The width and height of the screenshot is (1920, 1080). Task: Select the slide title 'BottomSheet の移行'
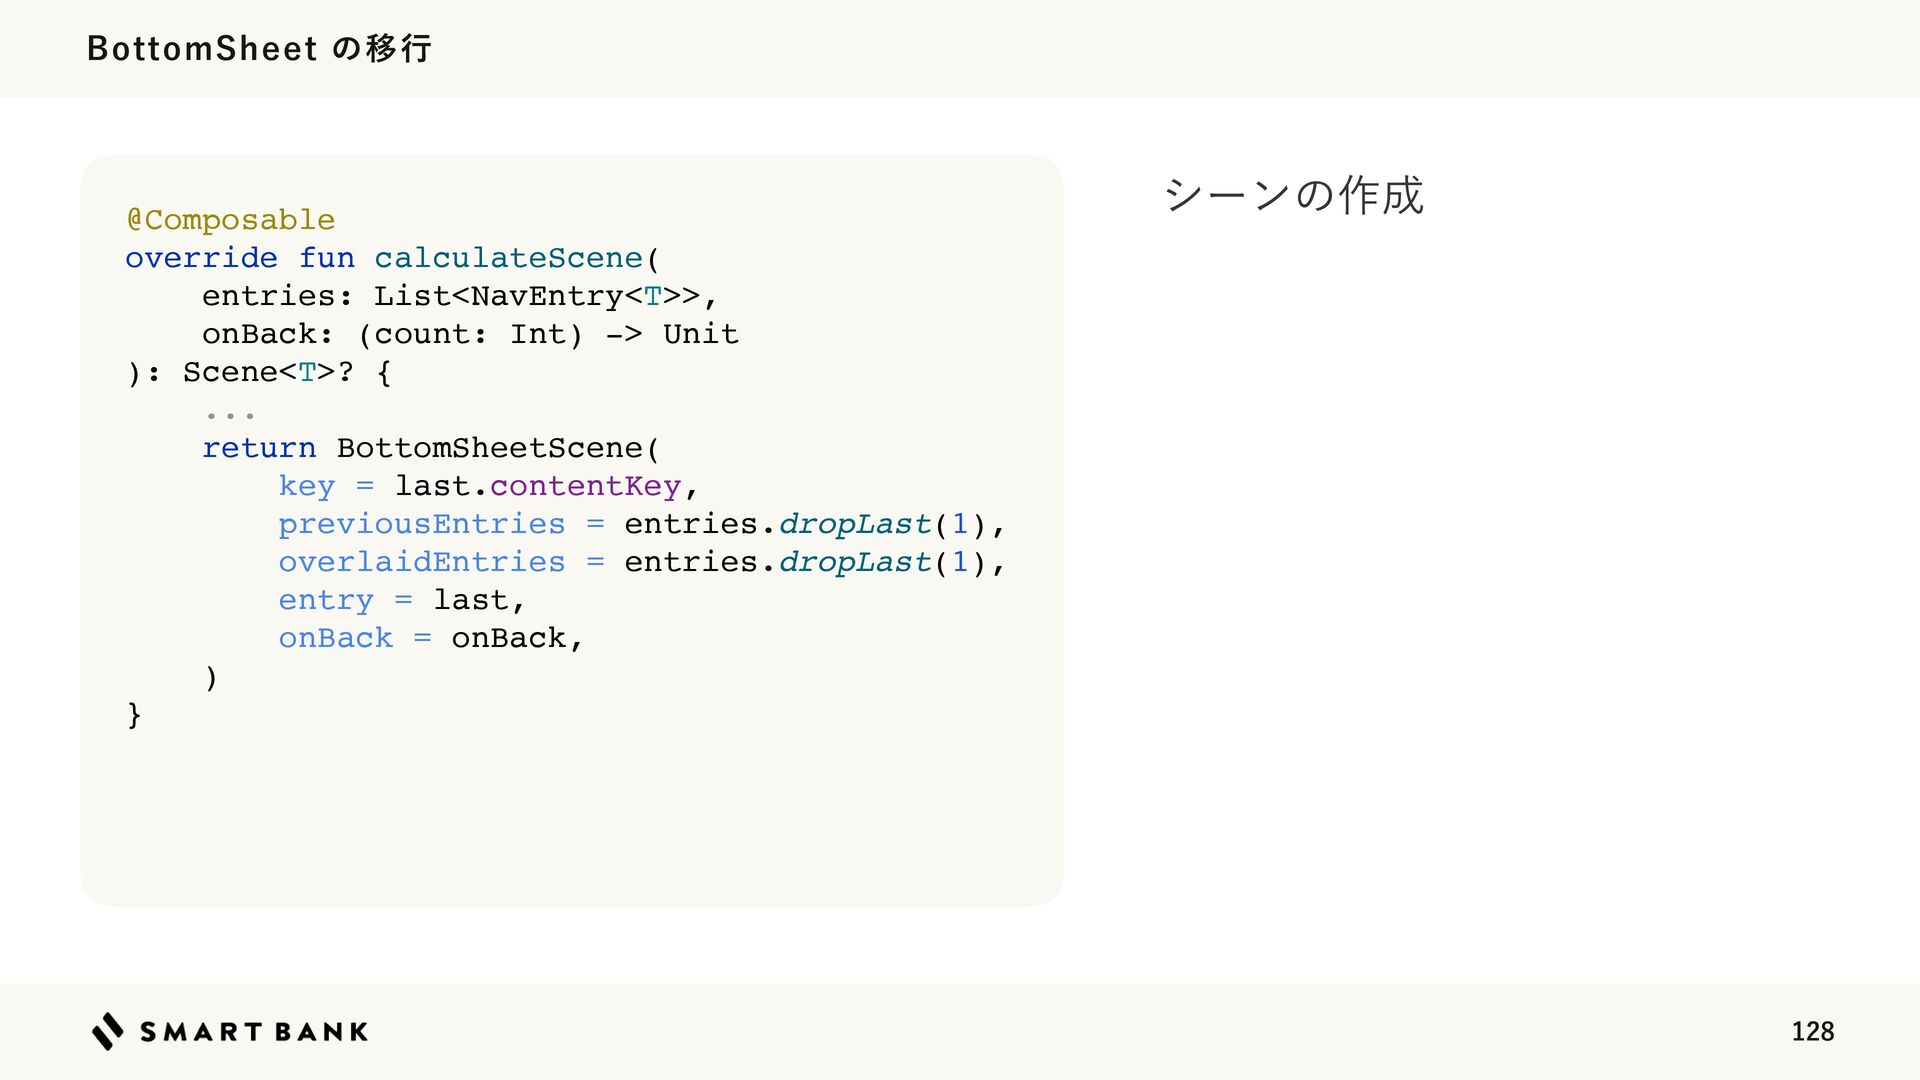pos(259,48)
